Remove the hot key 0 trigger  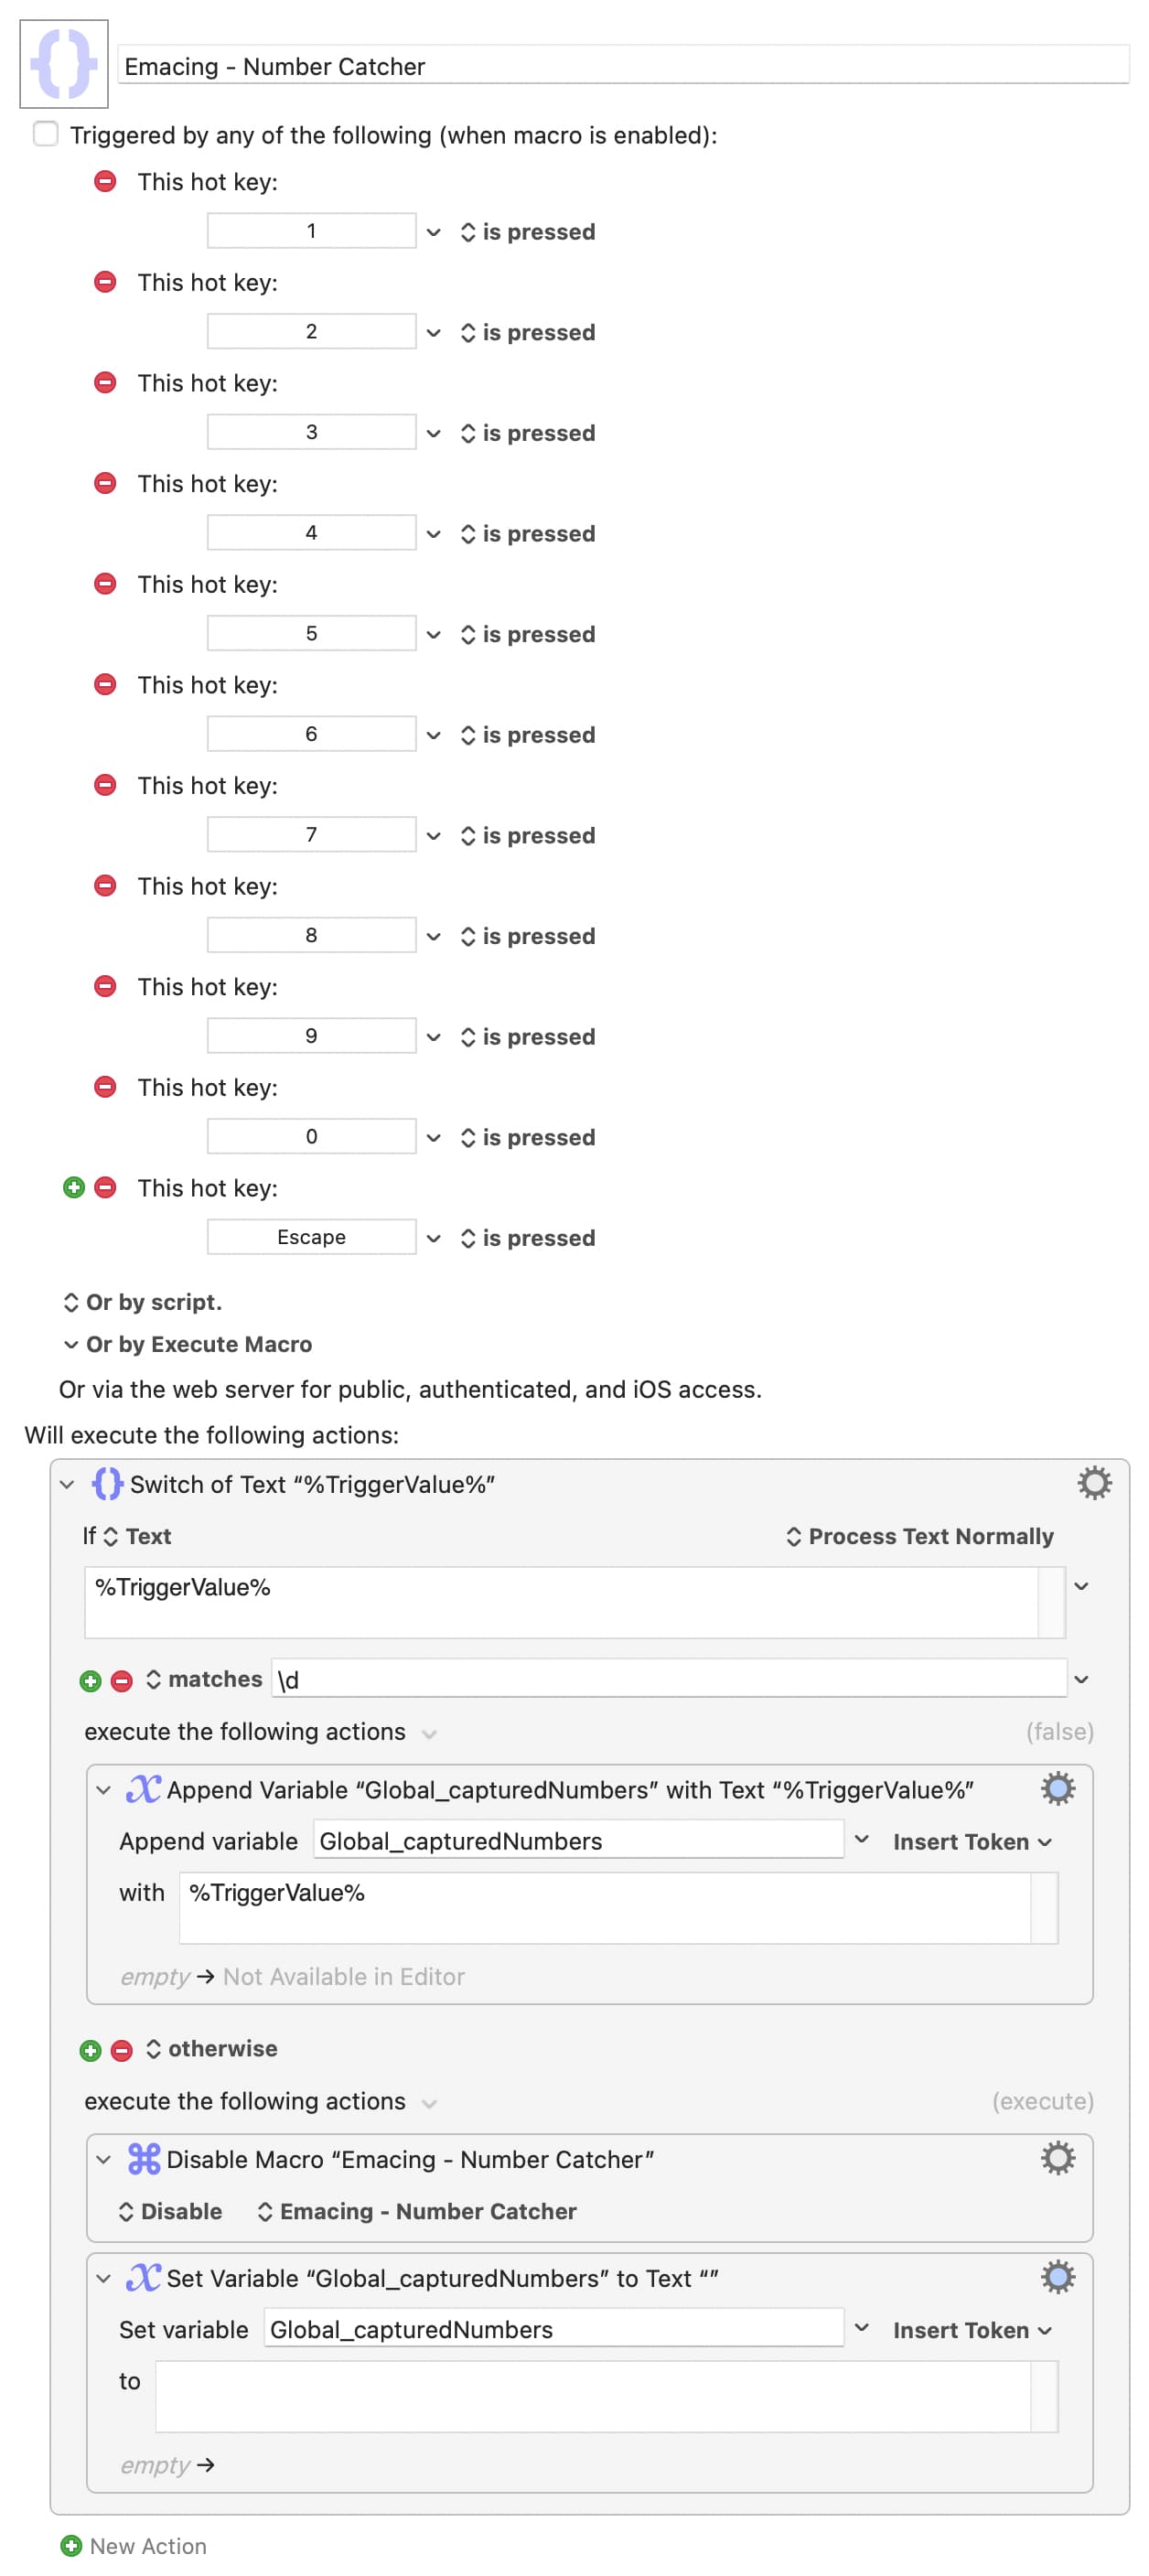[105, 1086]
